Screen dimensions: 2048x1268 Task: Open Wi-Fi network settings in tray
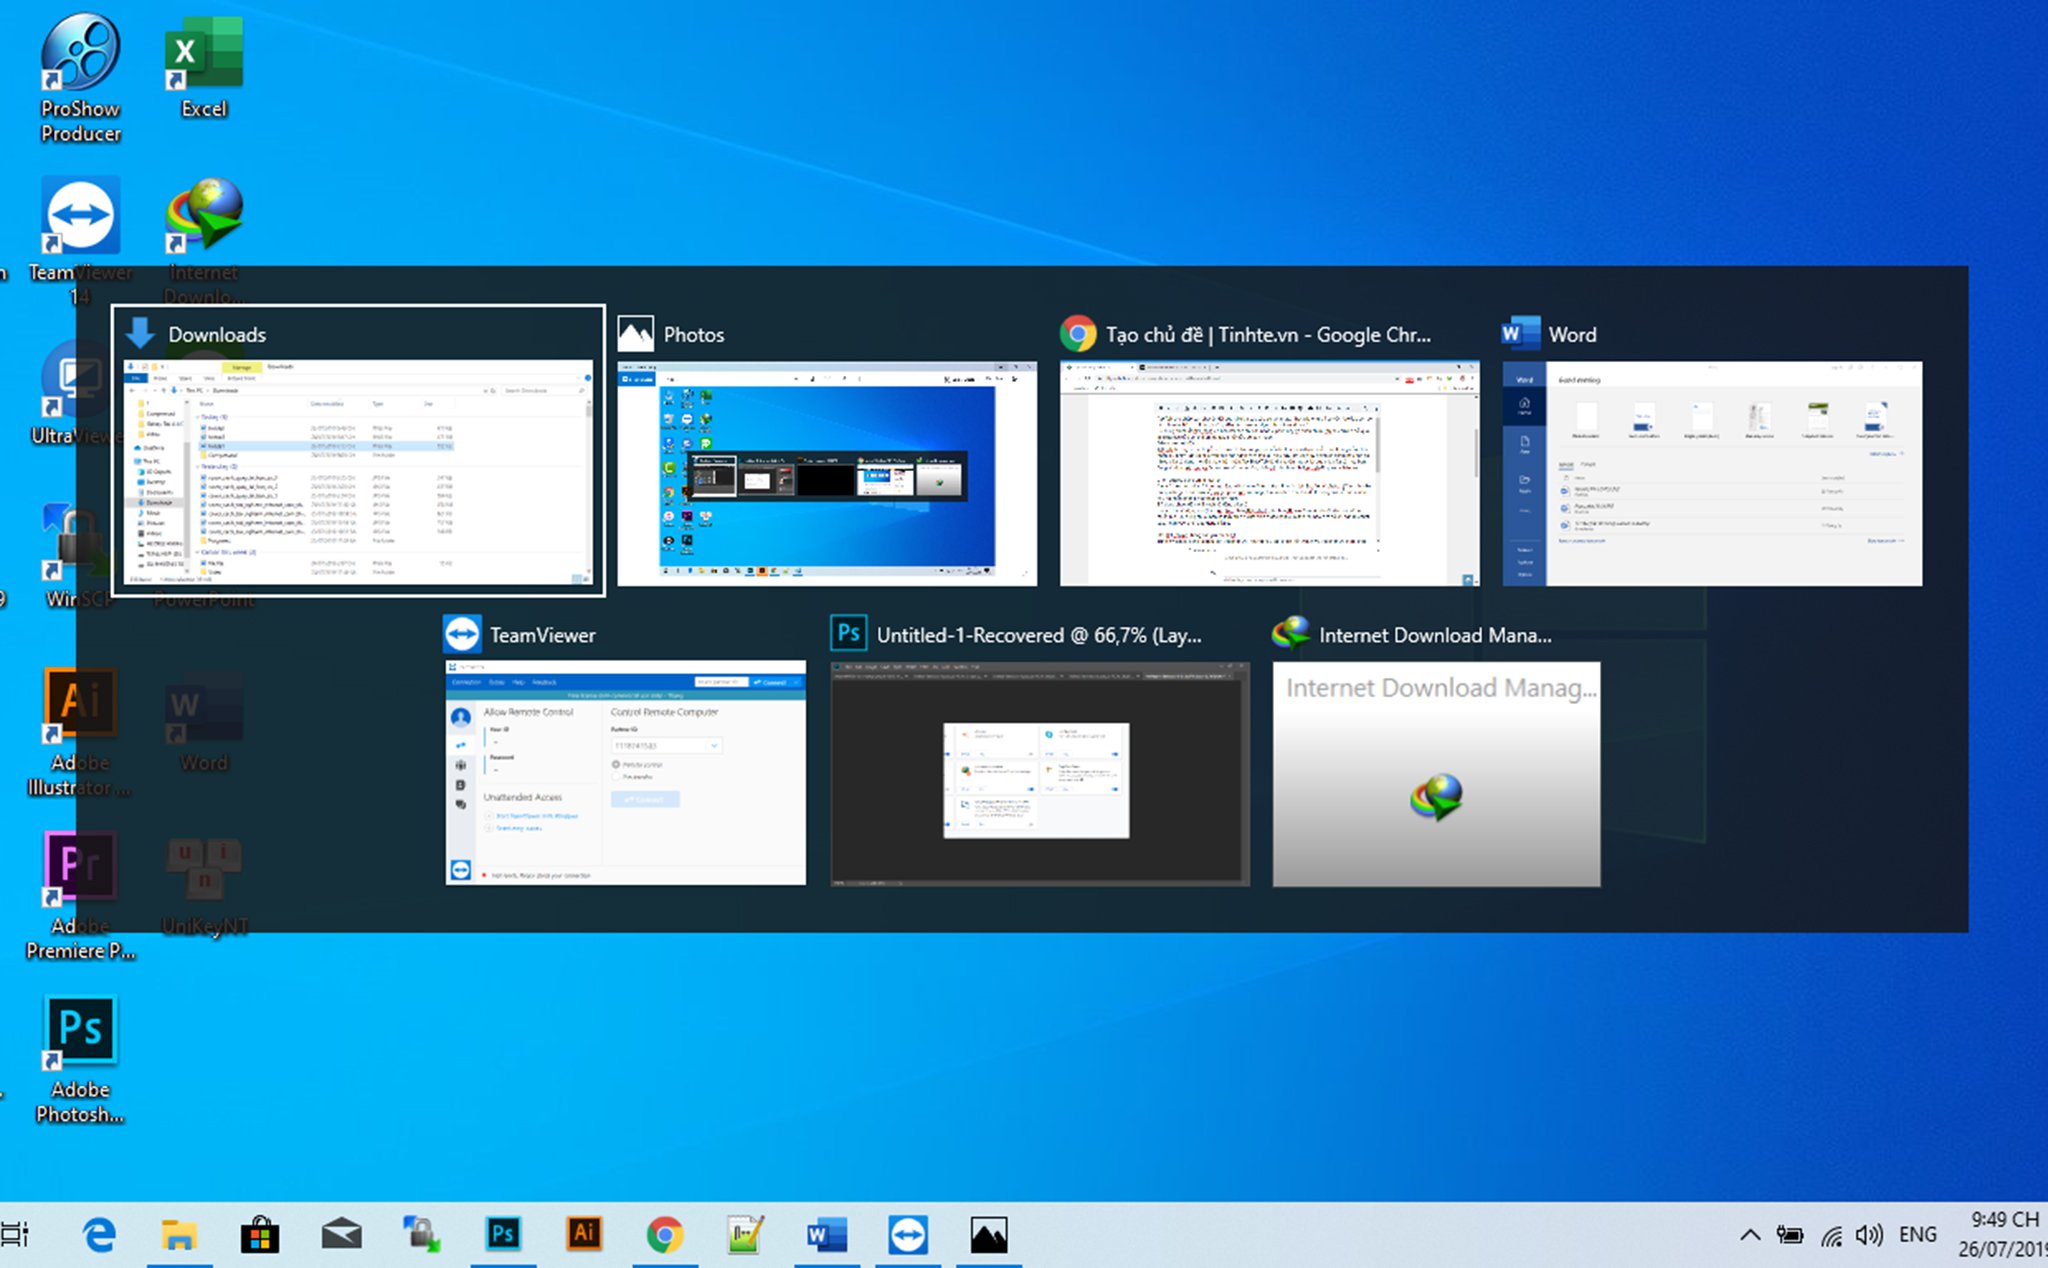coord(1831,1236)
